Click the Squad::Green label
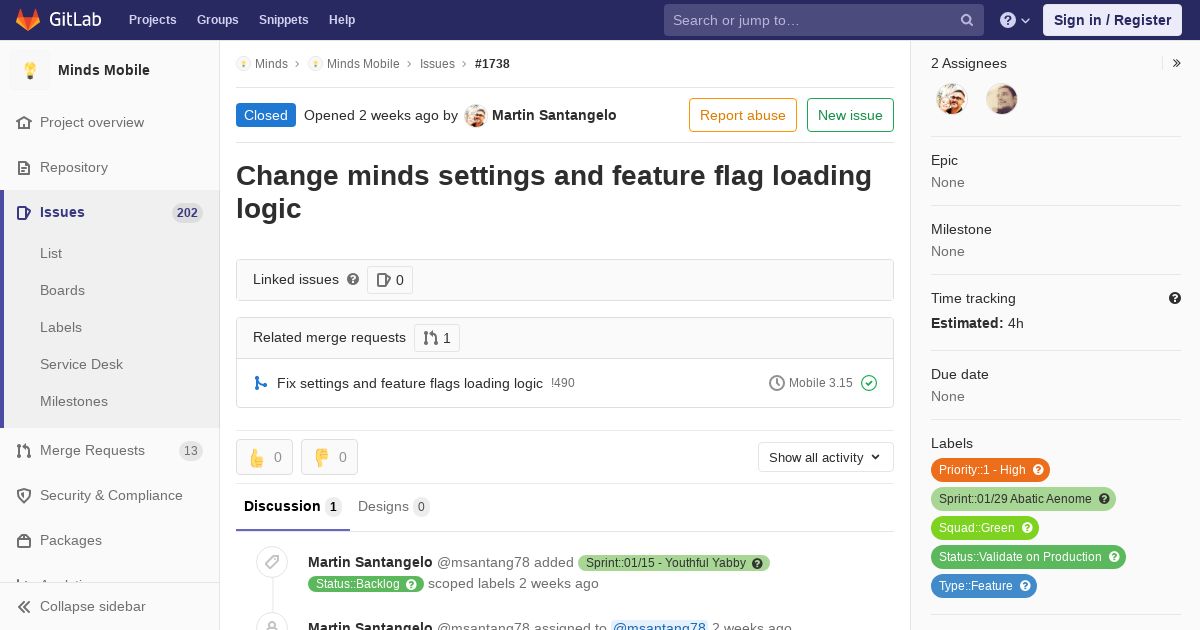The width and height of the screenshot is (1200, 630). tap(976, 528)
